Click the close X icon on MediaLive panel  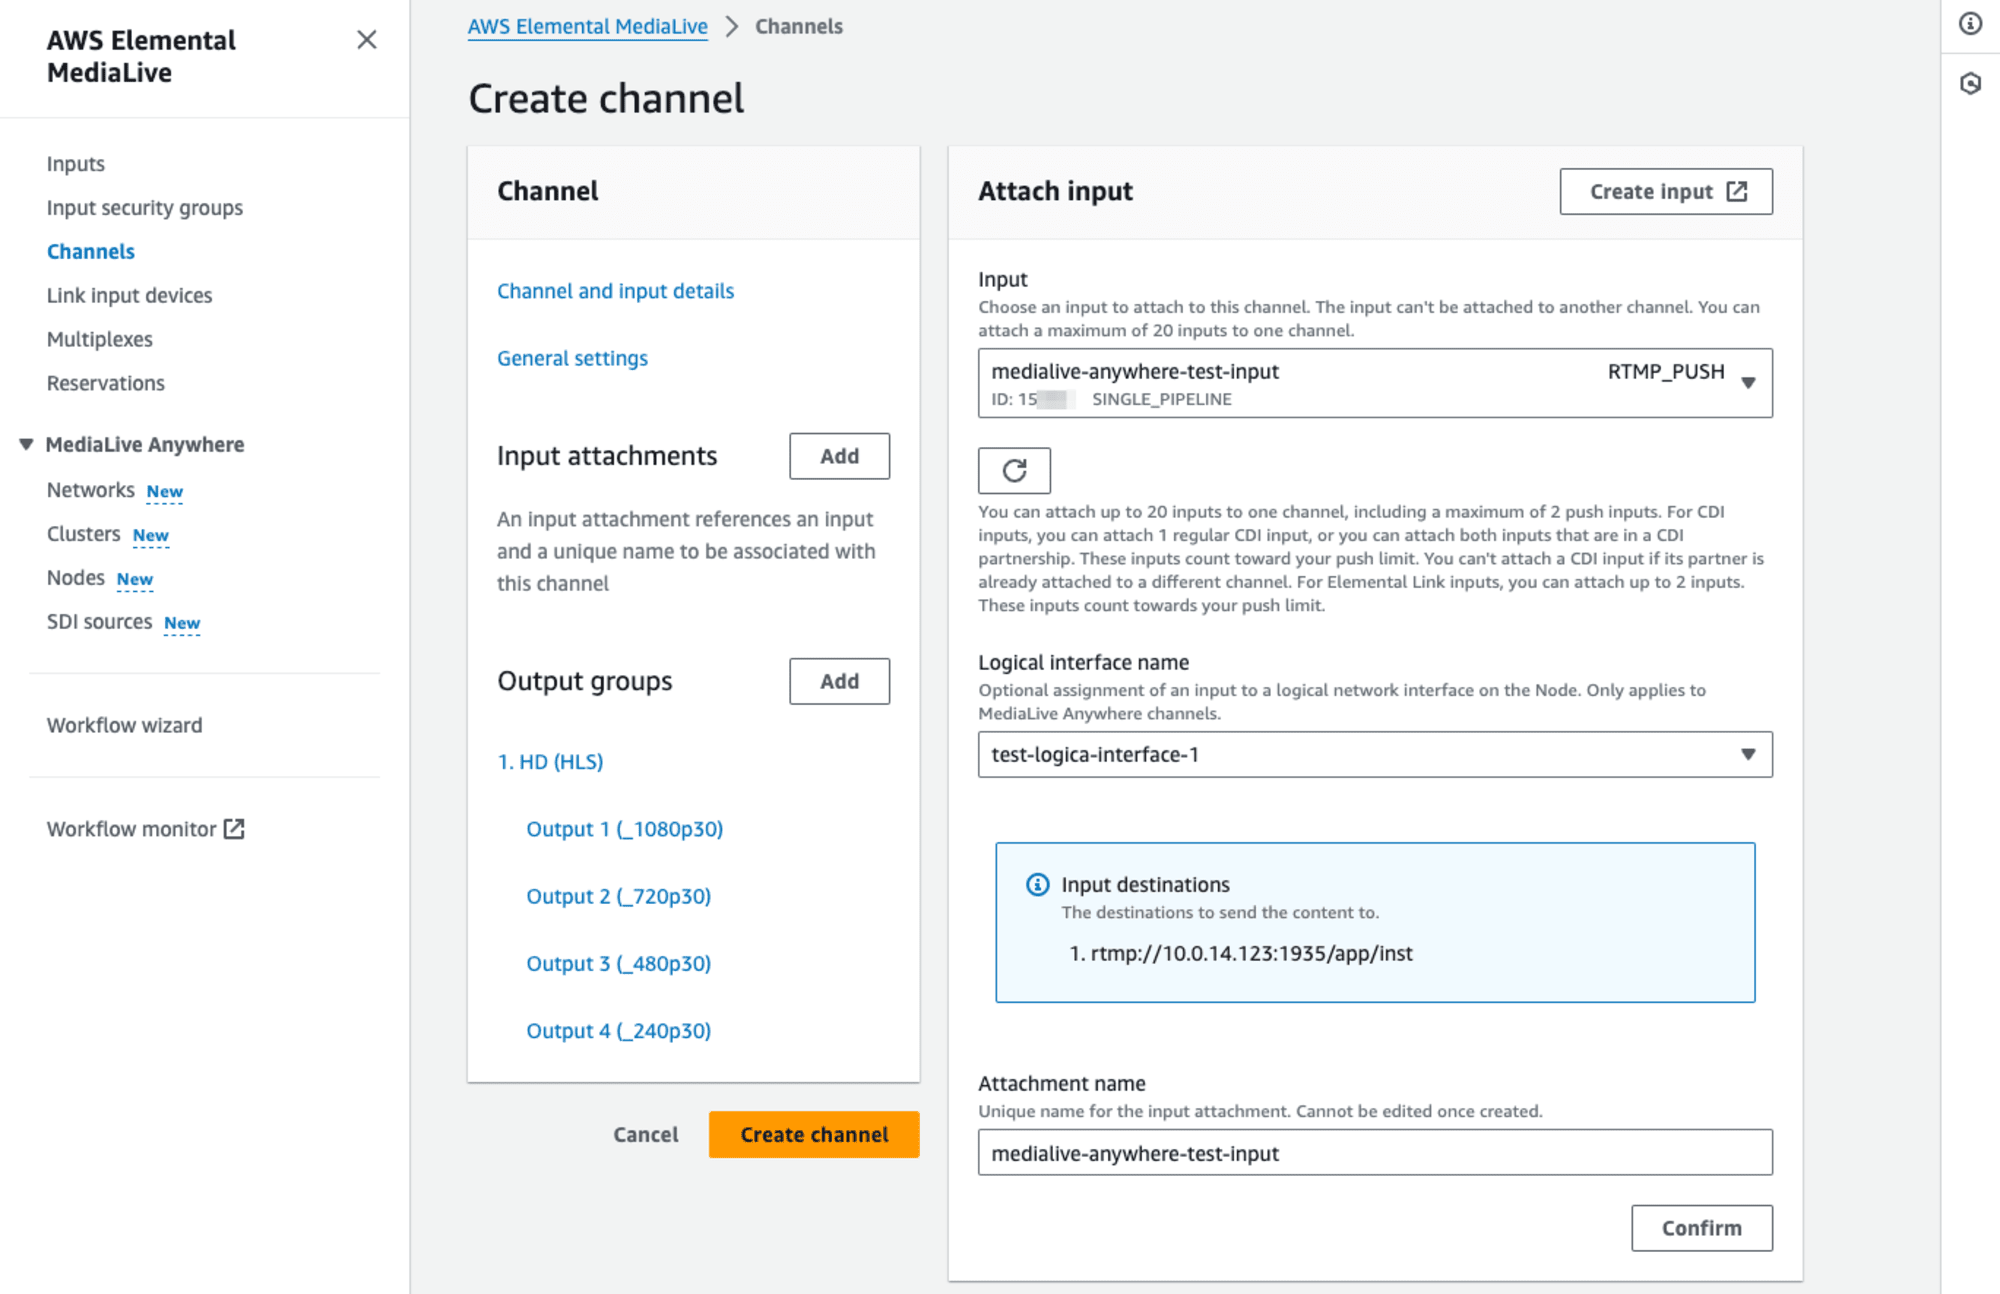pos(367,39)
